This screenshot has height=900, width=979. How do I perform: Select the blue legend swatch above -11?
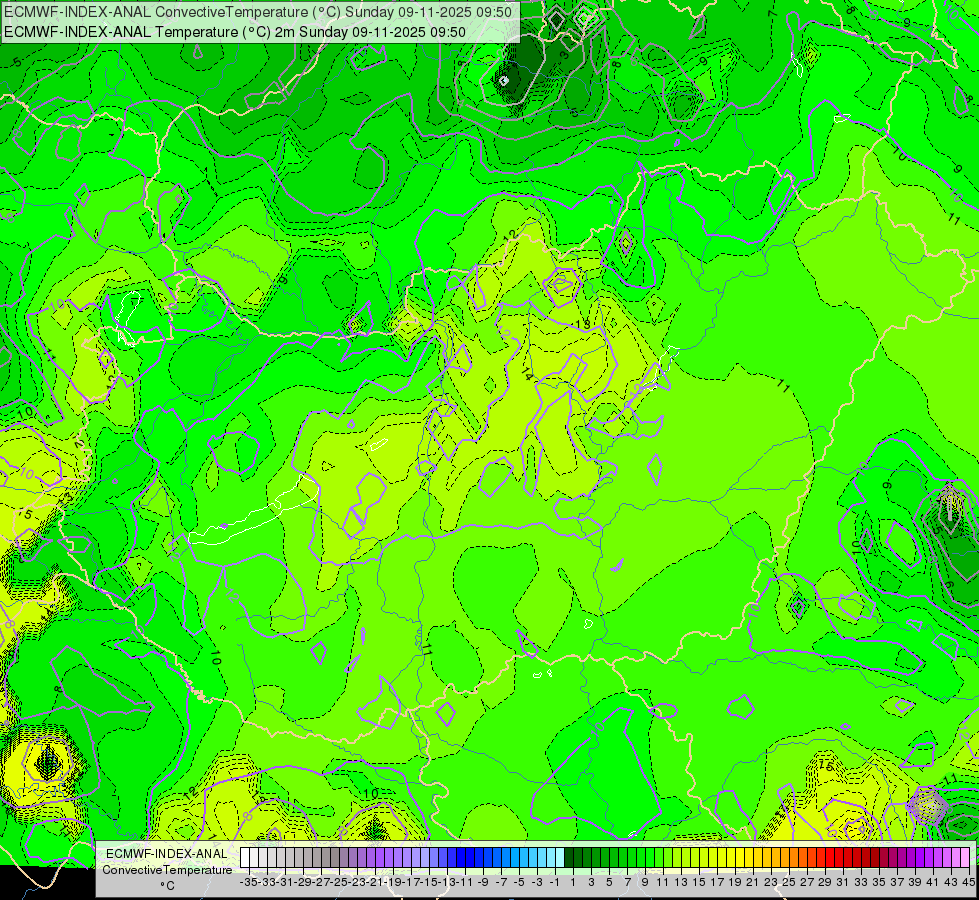461,858
